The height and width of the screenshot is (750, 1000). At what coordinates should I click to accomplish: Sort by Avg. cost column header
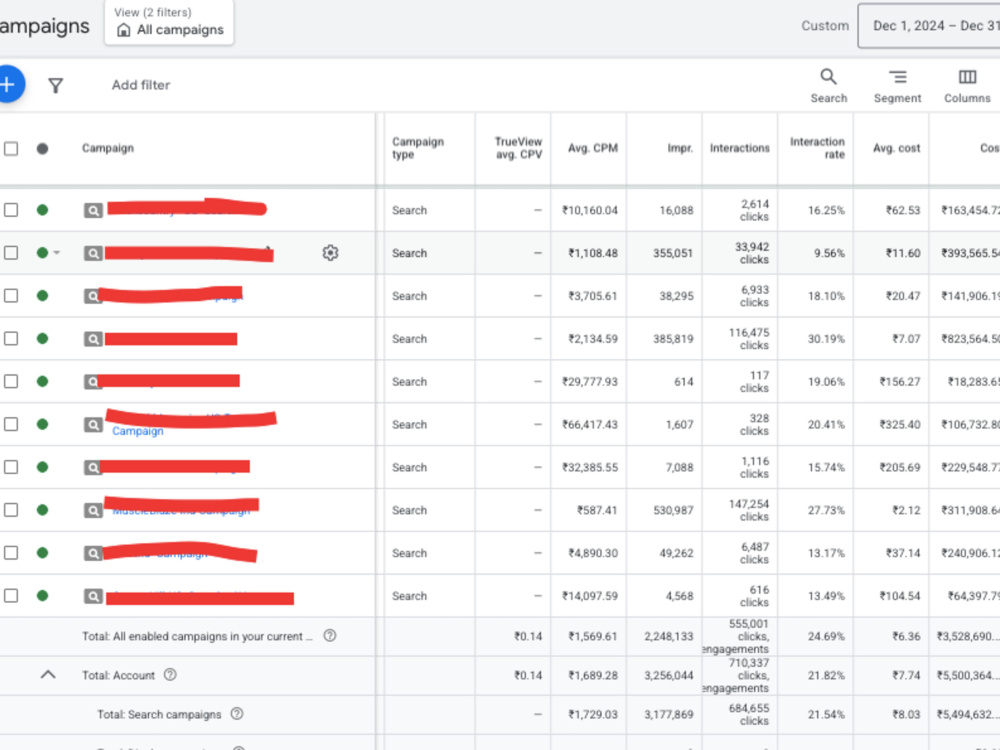[x=896, y=148]
